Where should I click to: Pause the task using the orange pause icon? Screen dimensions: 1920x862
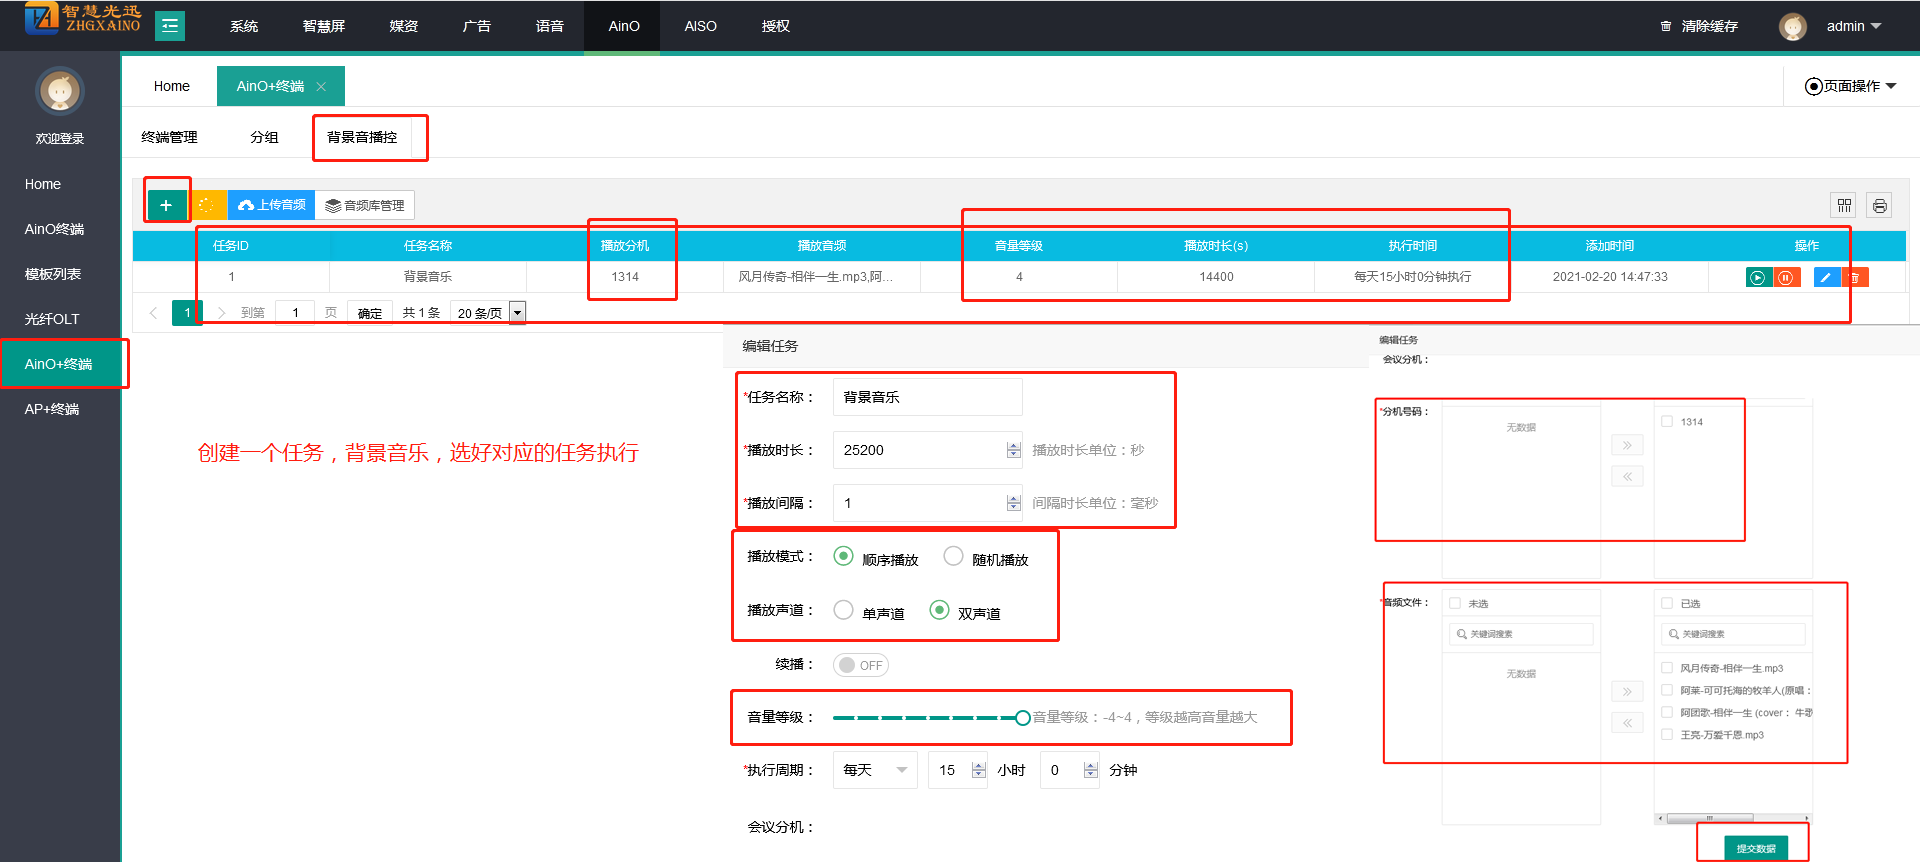click(x=1786, y=277)
